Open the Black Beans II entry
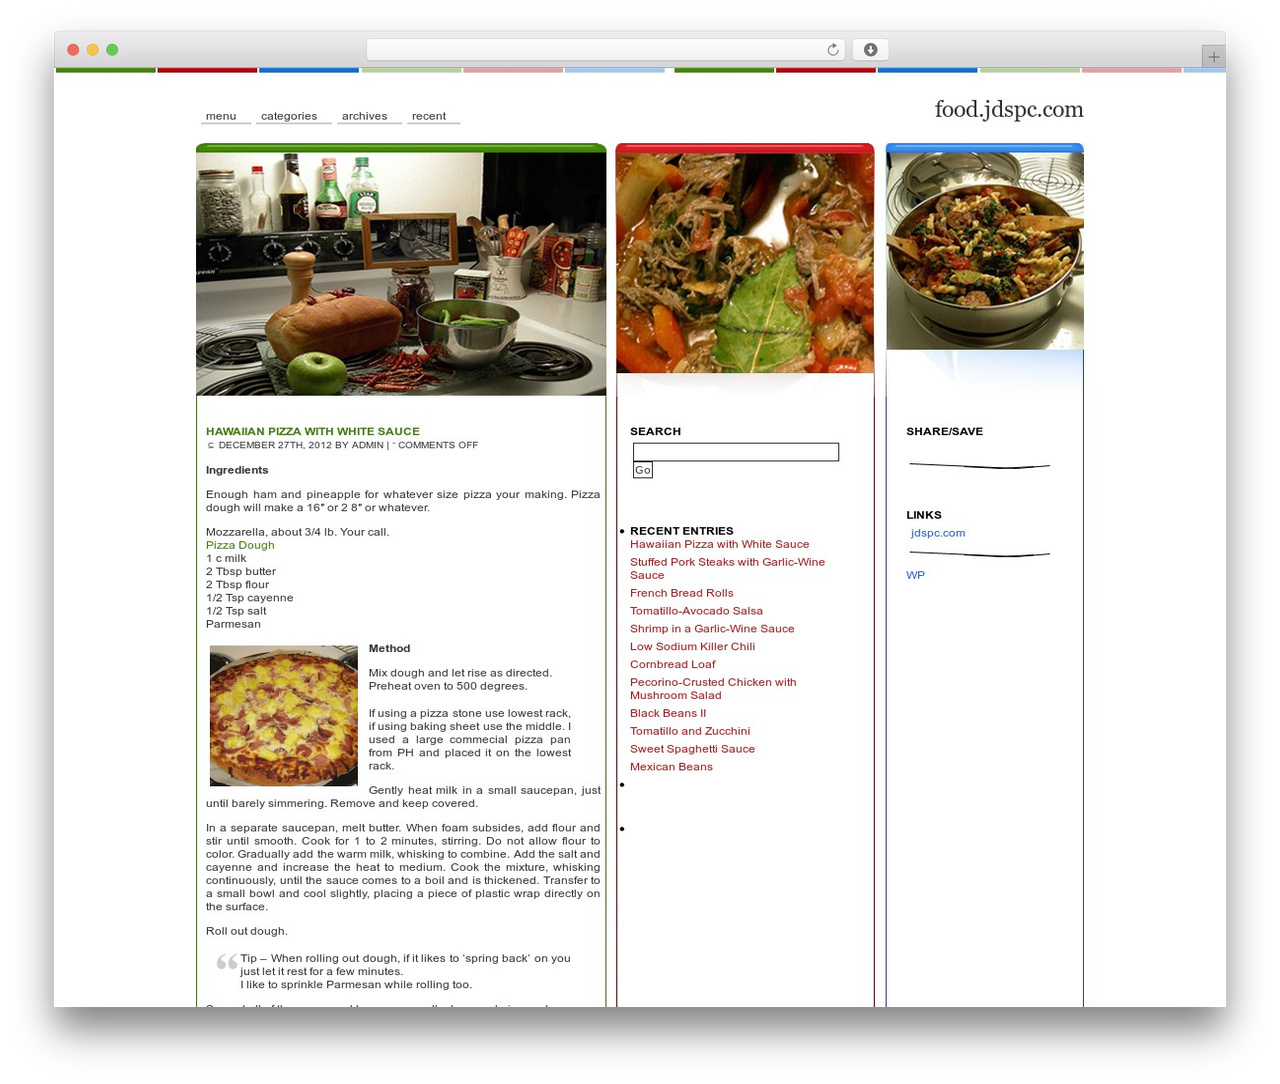This screenshot has width=1280, height=1084. [x=668, y=713]
